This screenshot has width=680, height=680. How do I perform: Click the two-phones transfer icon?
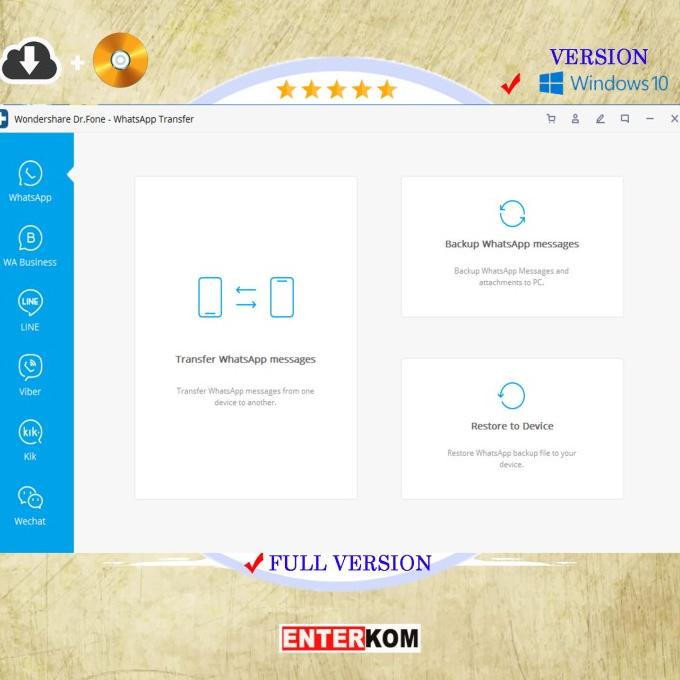click(246, 297)
